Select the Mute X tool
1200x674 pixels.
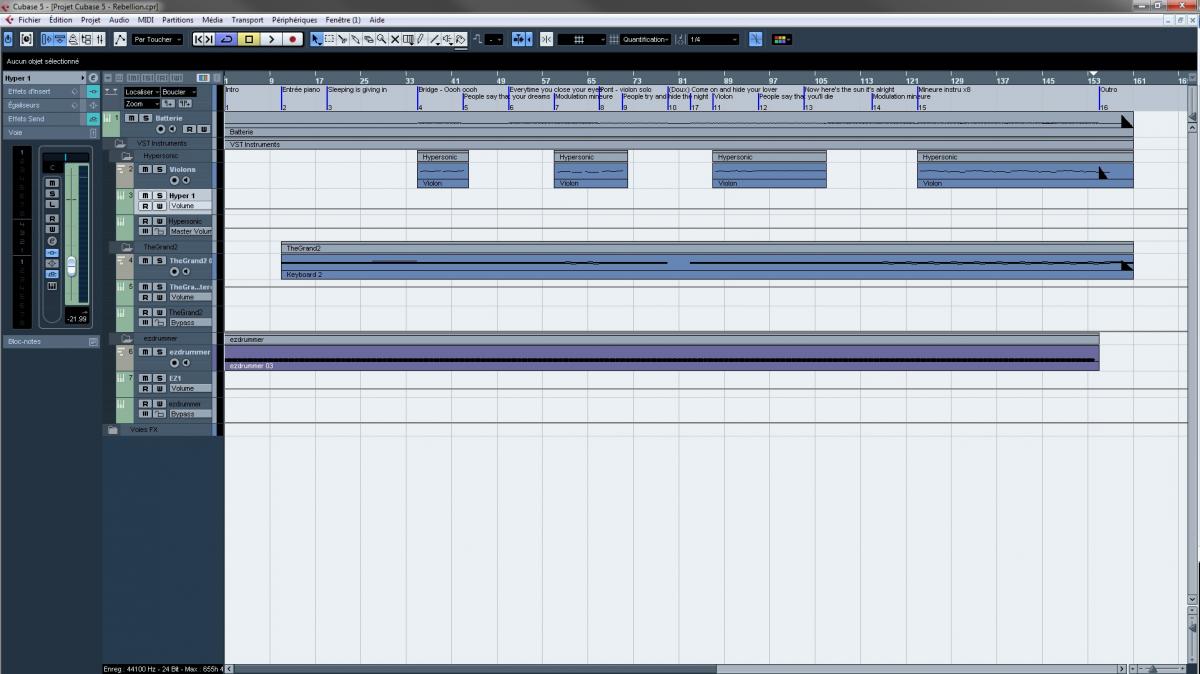pos(394,39)
